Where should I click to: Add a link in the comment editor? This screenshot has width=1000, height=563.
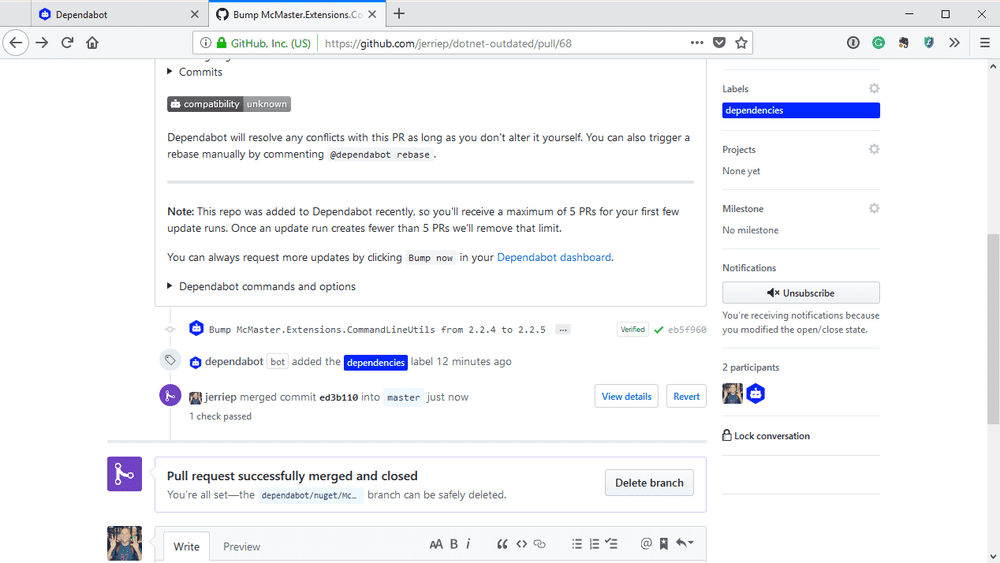click(540, 544)
